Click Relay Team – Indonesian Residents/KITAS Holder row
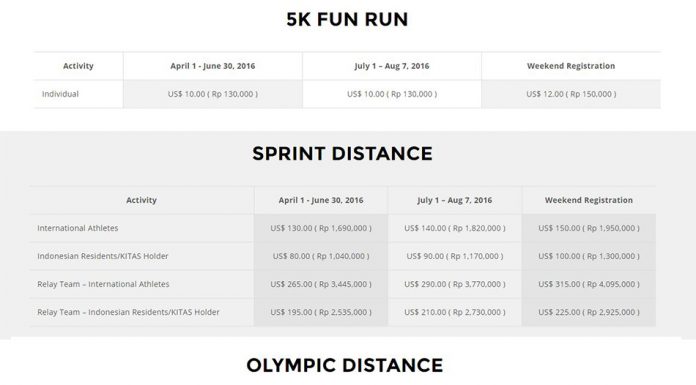 tap(343, 312)
